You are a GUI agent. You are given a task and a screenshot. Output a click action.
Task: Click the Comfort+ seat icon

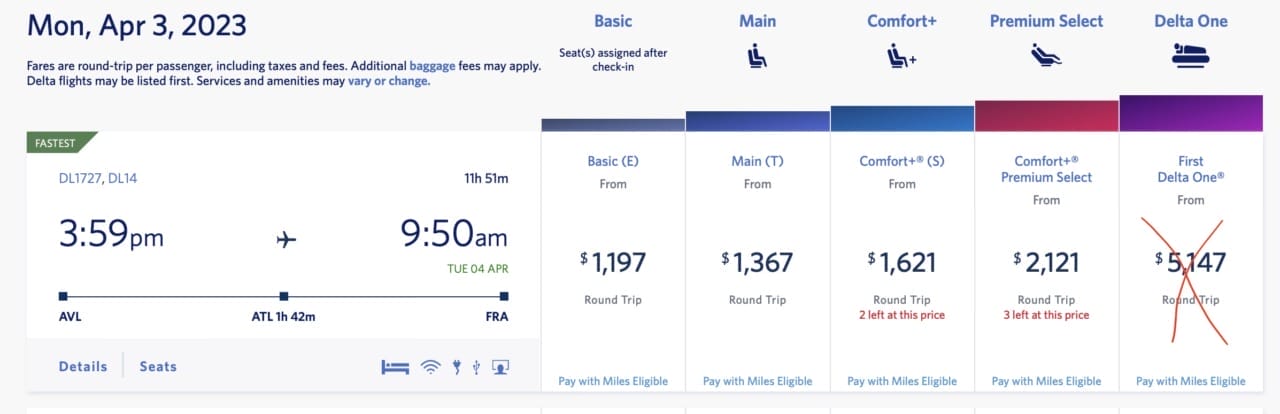pyautogui.click(x=902, y=59)
